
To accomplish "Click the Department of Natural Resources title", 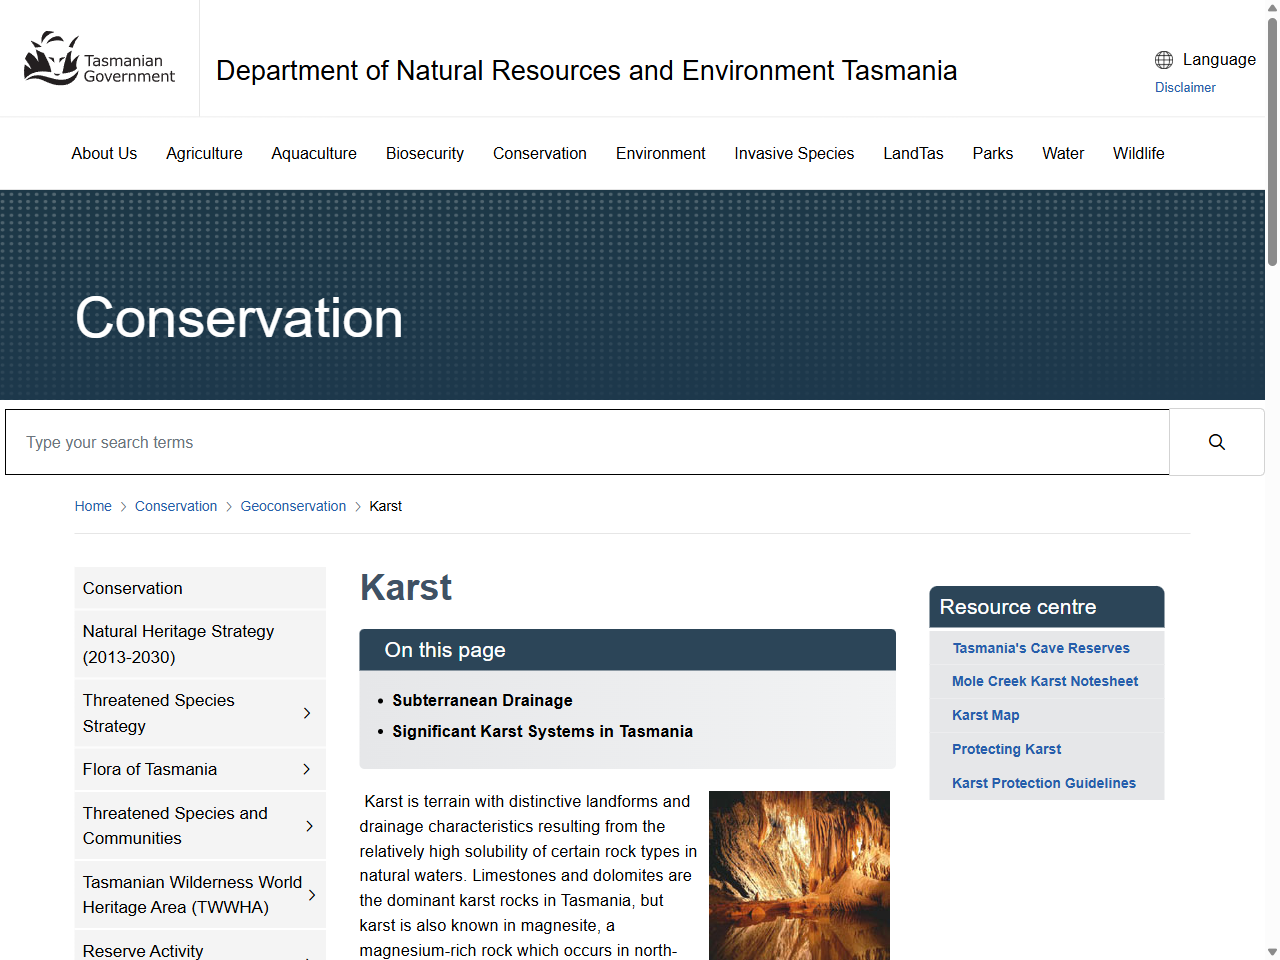I will tap(586, 71).
